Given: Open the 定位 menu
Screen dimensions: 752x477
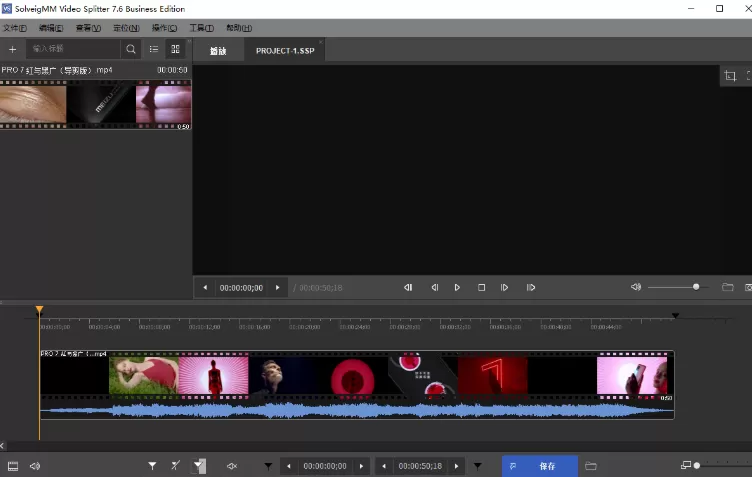Looking at the screenshot, I should point(126,28).
